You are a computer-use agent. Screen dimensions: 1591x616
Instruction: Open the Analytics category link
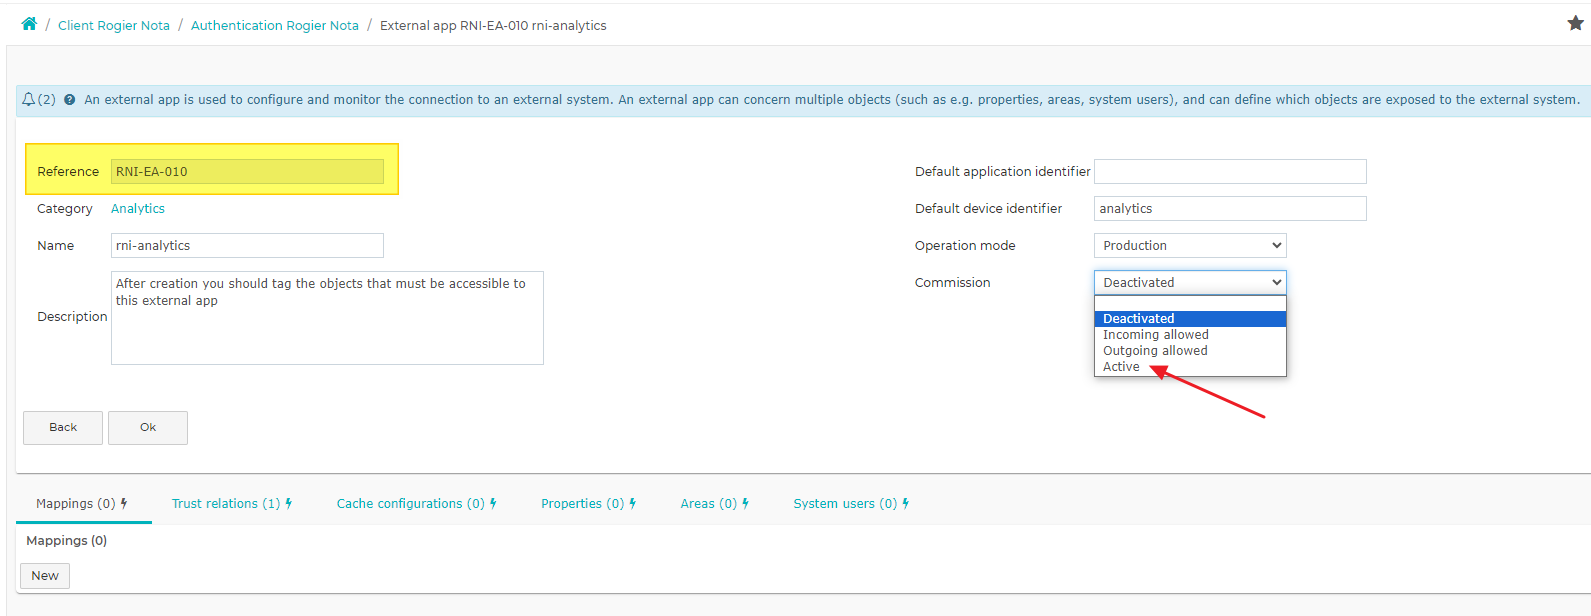point(138,209)
